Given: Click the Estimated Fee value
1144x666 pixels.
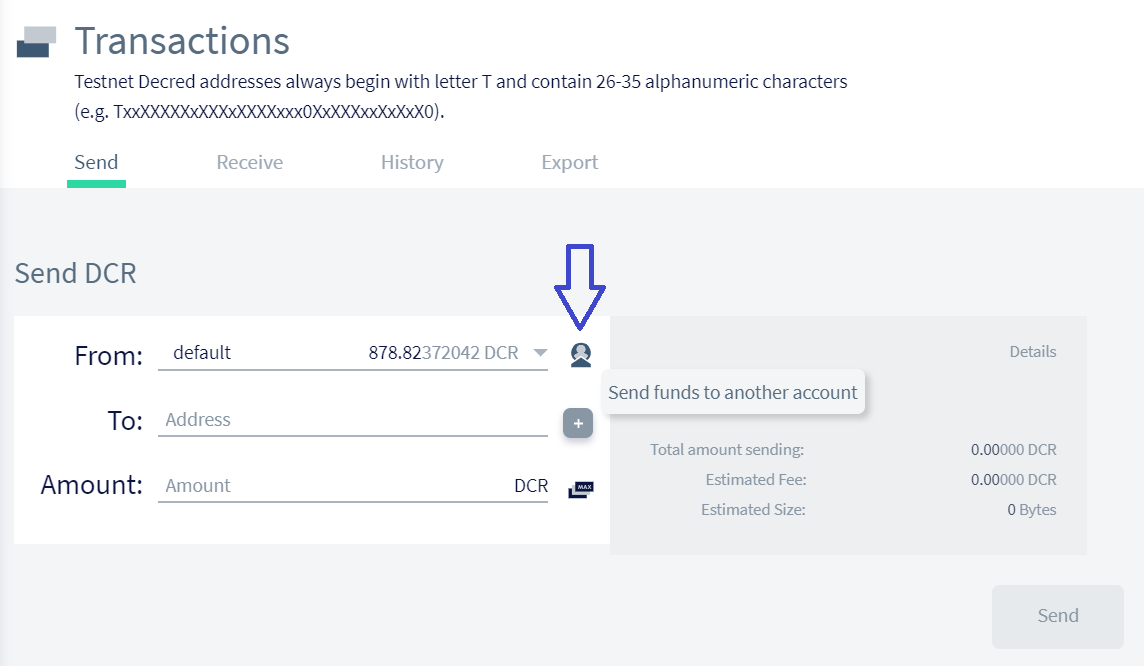Looking at the screenshot, I should click(1013, 480).
